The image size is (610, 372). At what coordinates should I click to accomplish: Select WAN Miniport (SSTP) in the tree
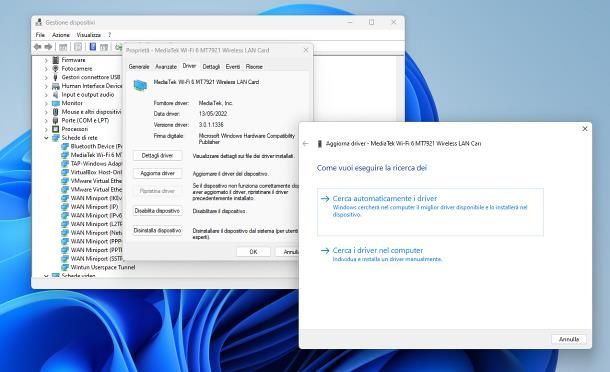[x=92, y=258]
